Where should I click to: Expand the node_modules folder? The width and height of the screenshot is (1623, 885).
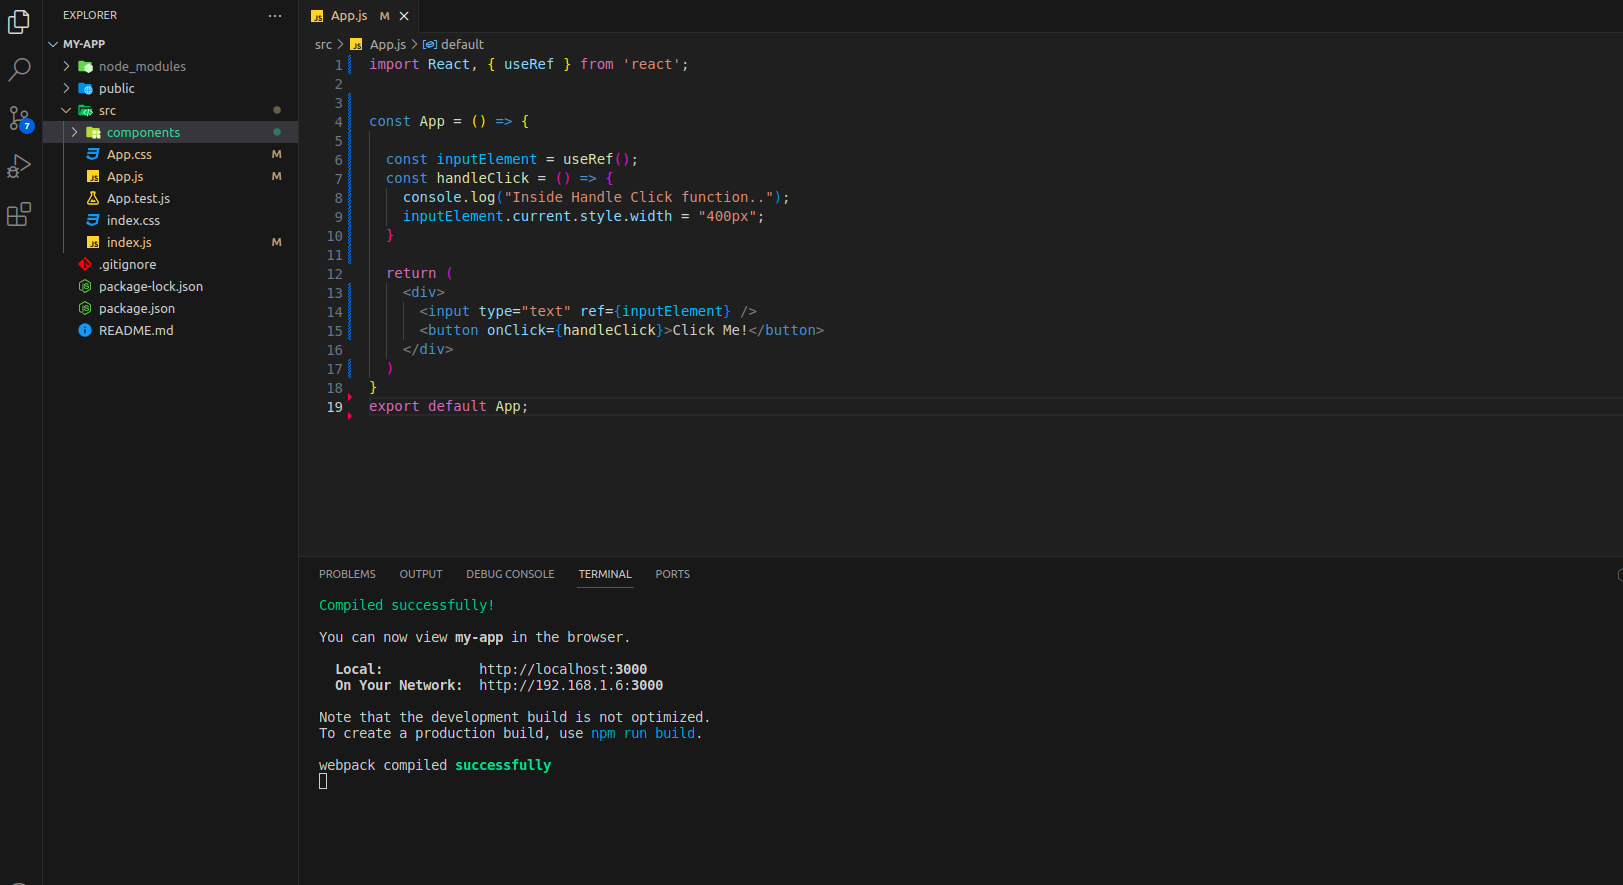click(x=142, y=67)
